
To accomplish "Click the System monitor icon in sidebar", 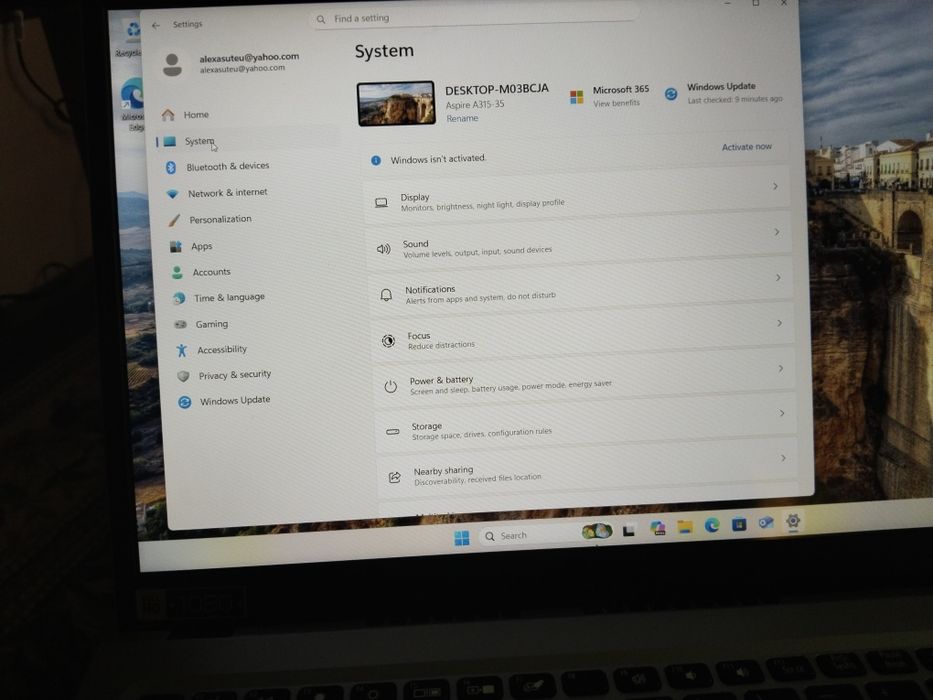I will pyautogui.click(x=170, y=141).
